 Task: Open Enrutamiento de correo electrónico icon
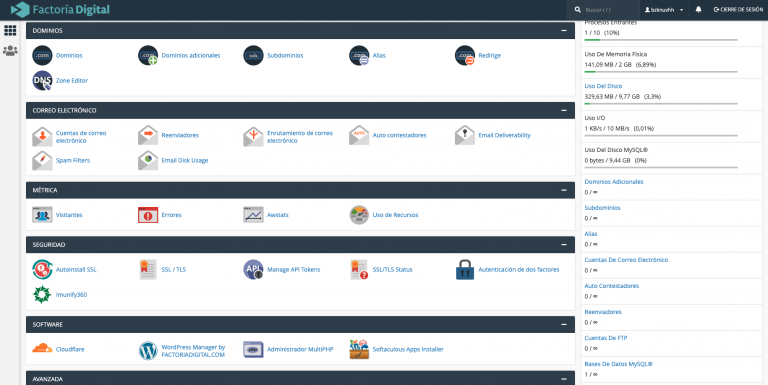[253, 136]
